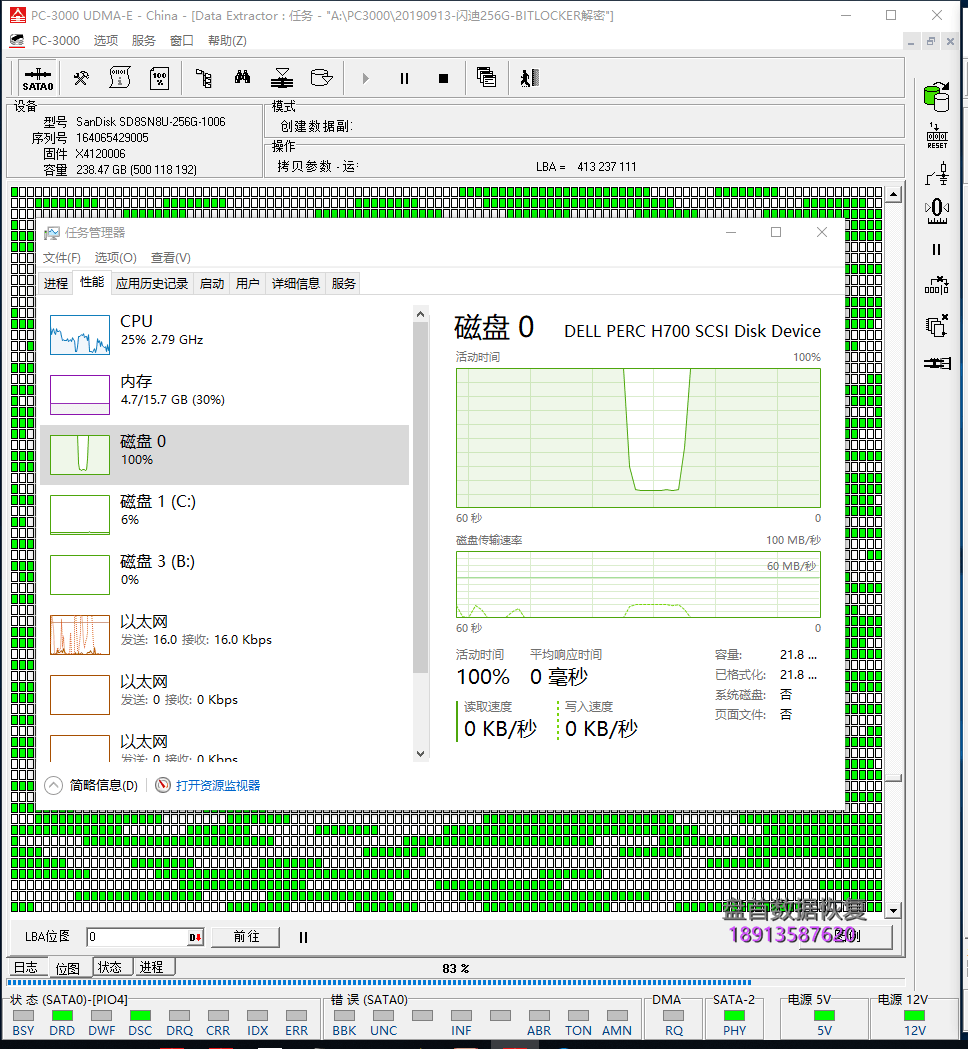The width and height of the screenshot is (968, 1049).
Task: Open 查看(V) menu in Task Manager
Action: pos(171,258)
